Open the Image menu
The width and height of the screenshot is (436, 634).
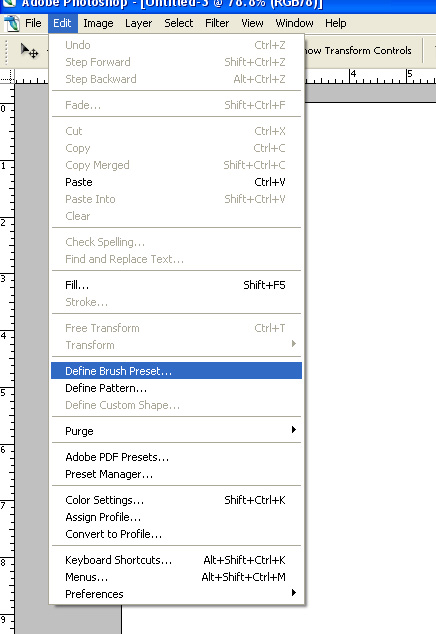[98, 23]
